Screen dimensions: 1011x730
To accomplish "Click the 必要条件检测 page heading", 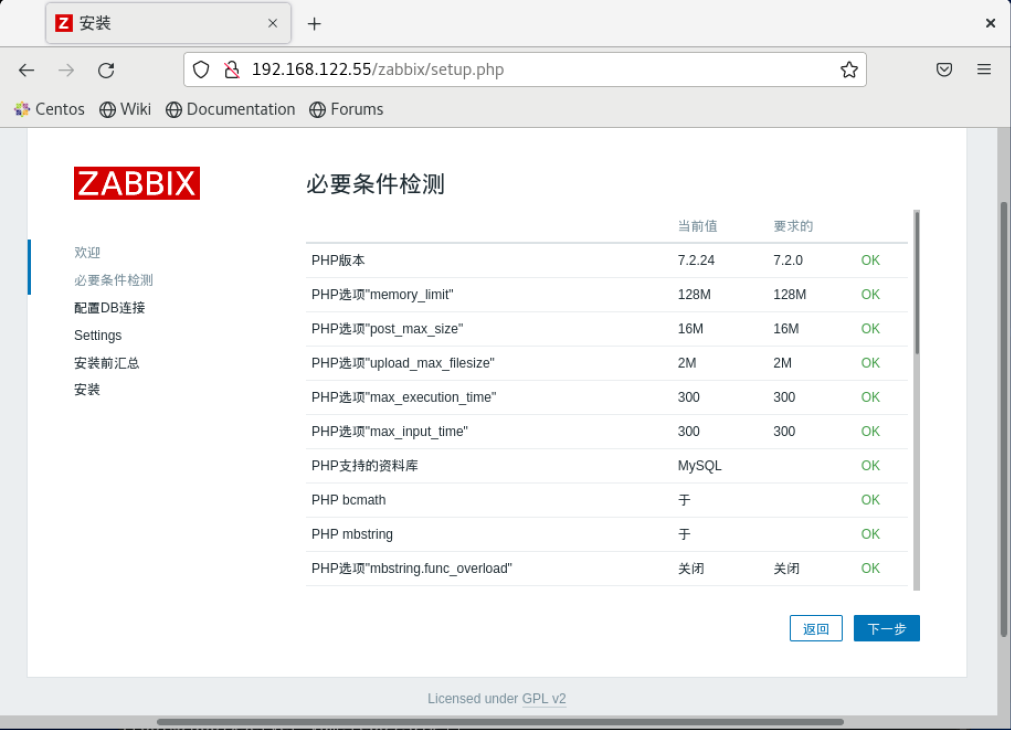I will [375, 184].
